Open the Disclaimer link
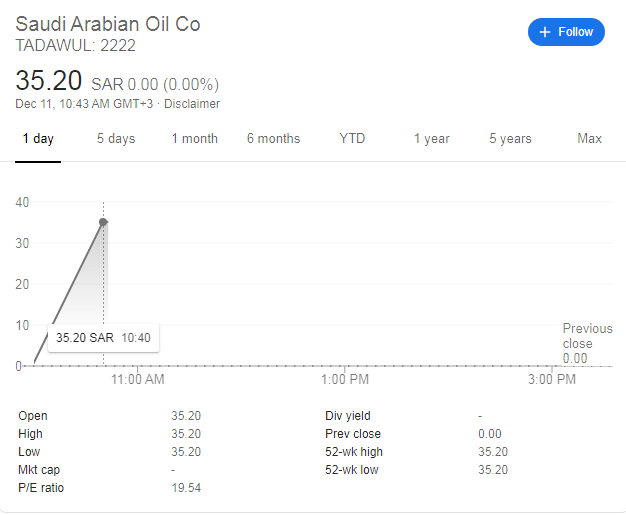The width and height of the screenshot is (626, 515). click(192, 104)
